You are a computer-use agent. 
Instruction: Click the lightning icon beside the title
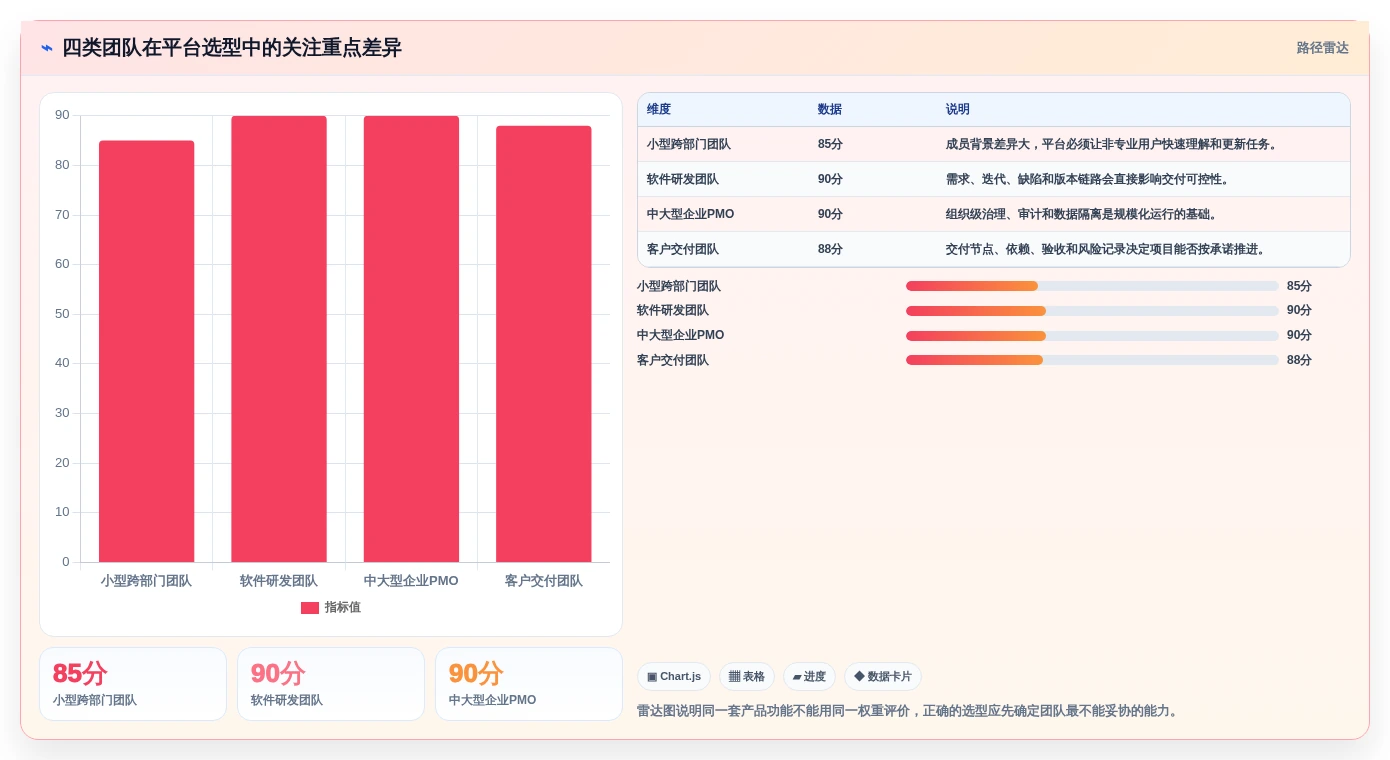point(47,48)
